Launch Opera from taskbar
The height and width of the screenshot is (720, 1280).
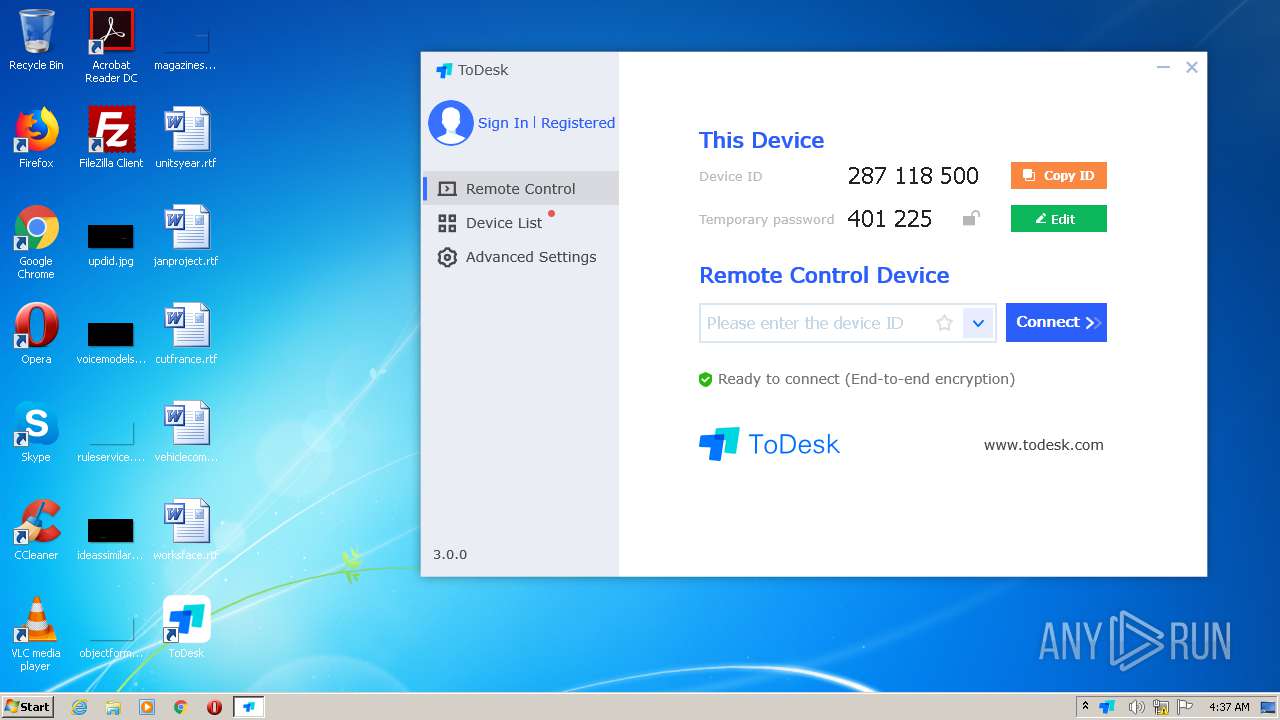(214, 707)
